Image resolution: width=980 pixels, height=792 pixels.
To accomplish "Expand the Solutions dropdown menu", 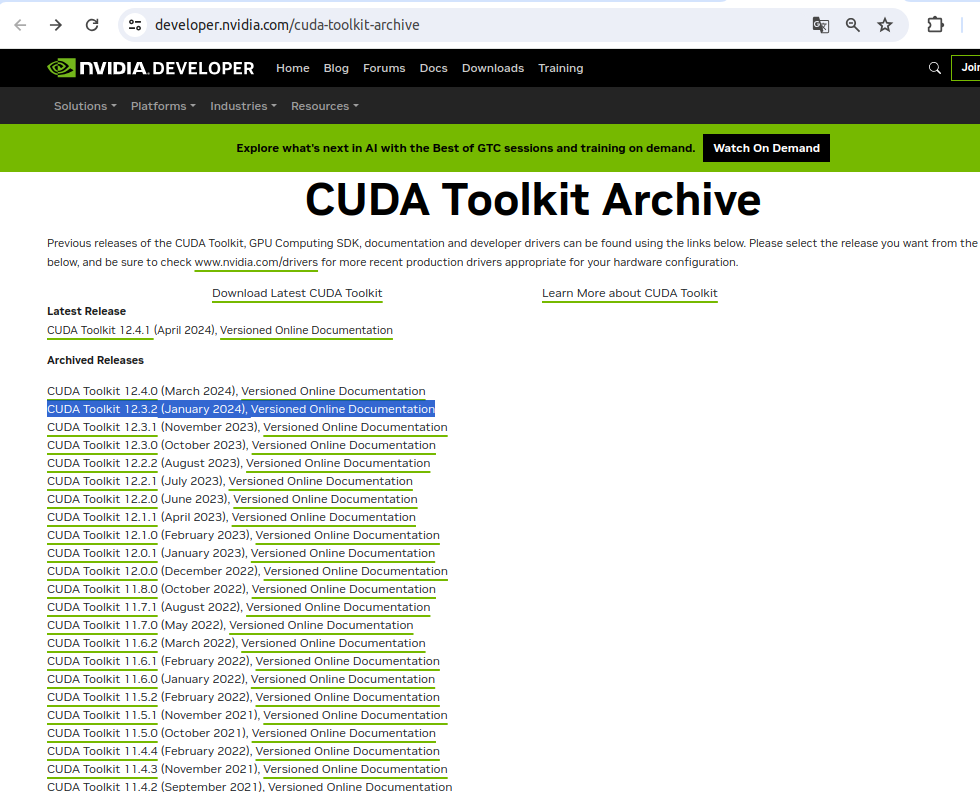I will [85, 106].
